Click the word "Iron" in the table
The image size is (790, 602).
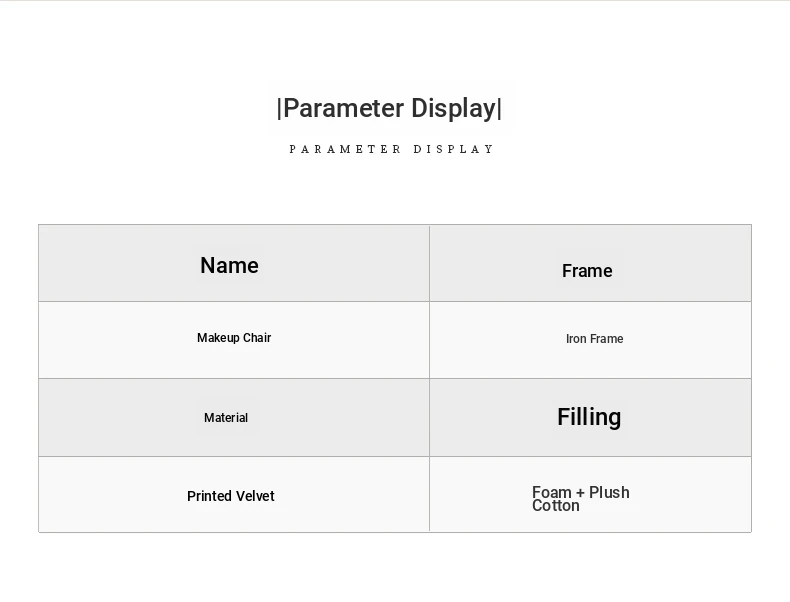[x=576, y=339]
